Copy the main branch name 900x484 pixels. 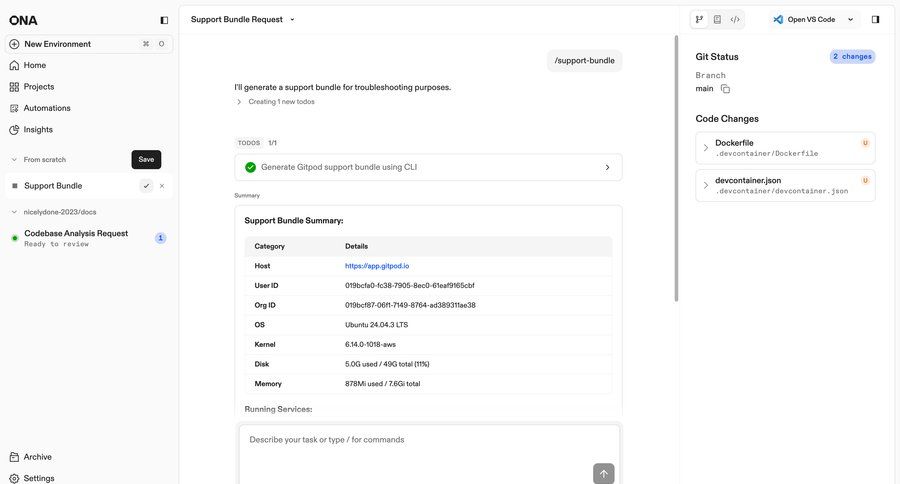(726, 88)
